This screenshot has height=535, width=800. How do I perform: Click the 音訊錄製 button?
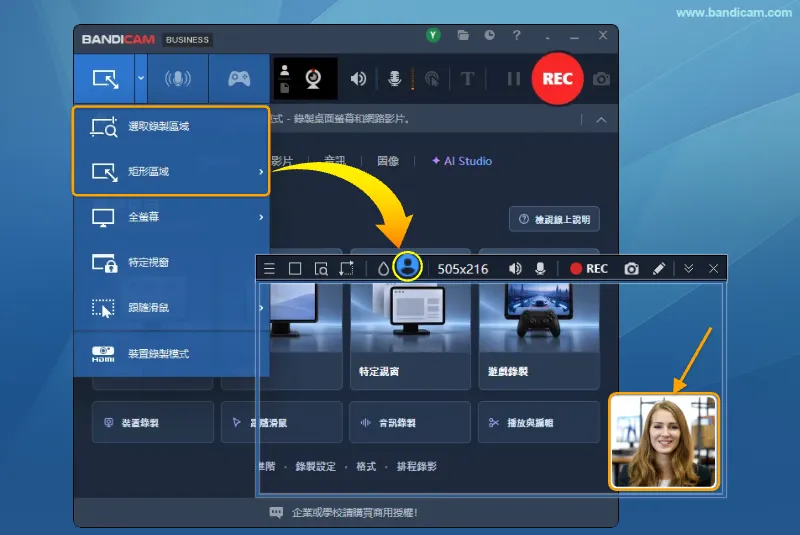click(410, 422)
